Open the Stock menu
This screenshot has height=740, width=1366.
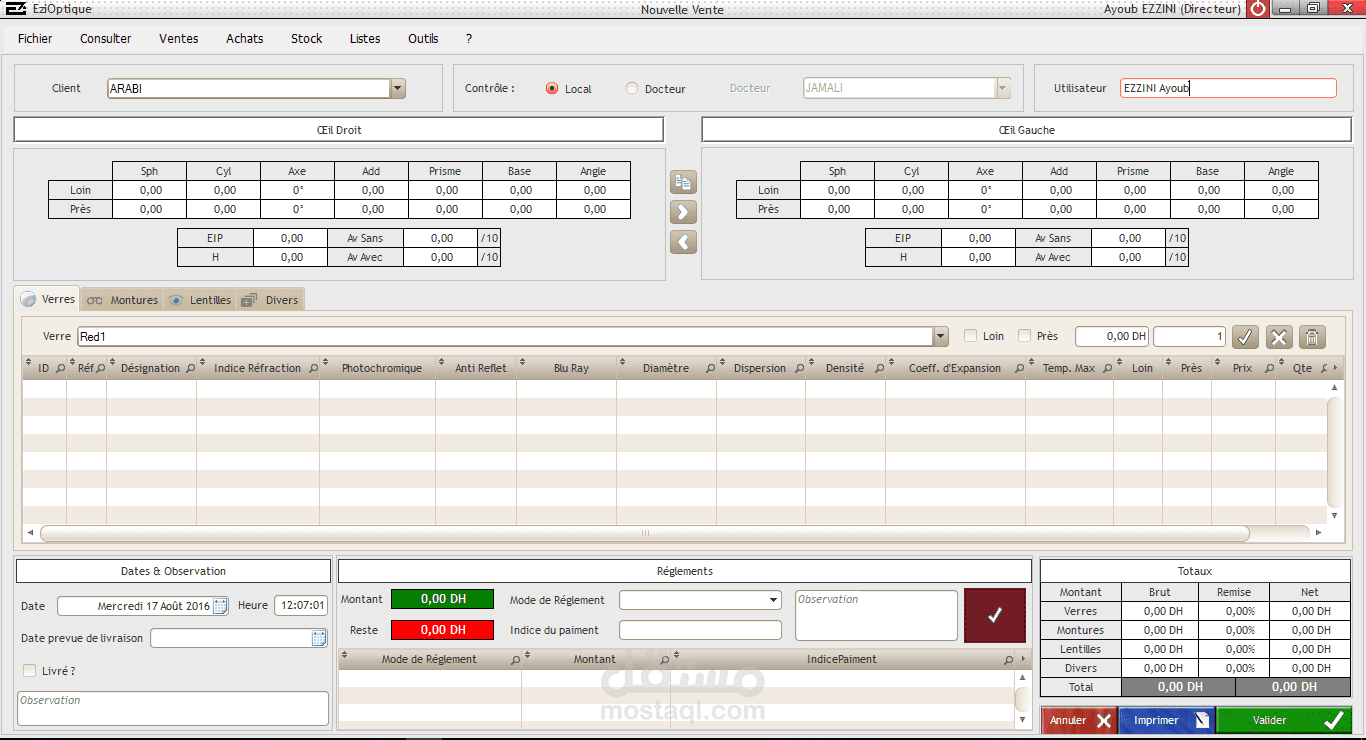pyautogui.click(x=307, y=39)
